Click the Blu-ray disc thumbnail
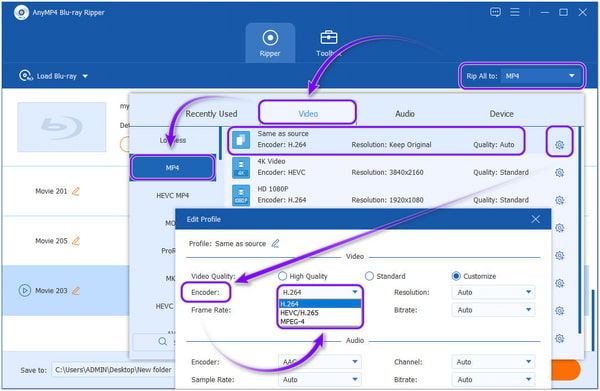Viewport: 600px width, 391px height. (x=62, y=127)
